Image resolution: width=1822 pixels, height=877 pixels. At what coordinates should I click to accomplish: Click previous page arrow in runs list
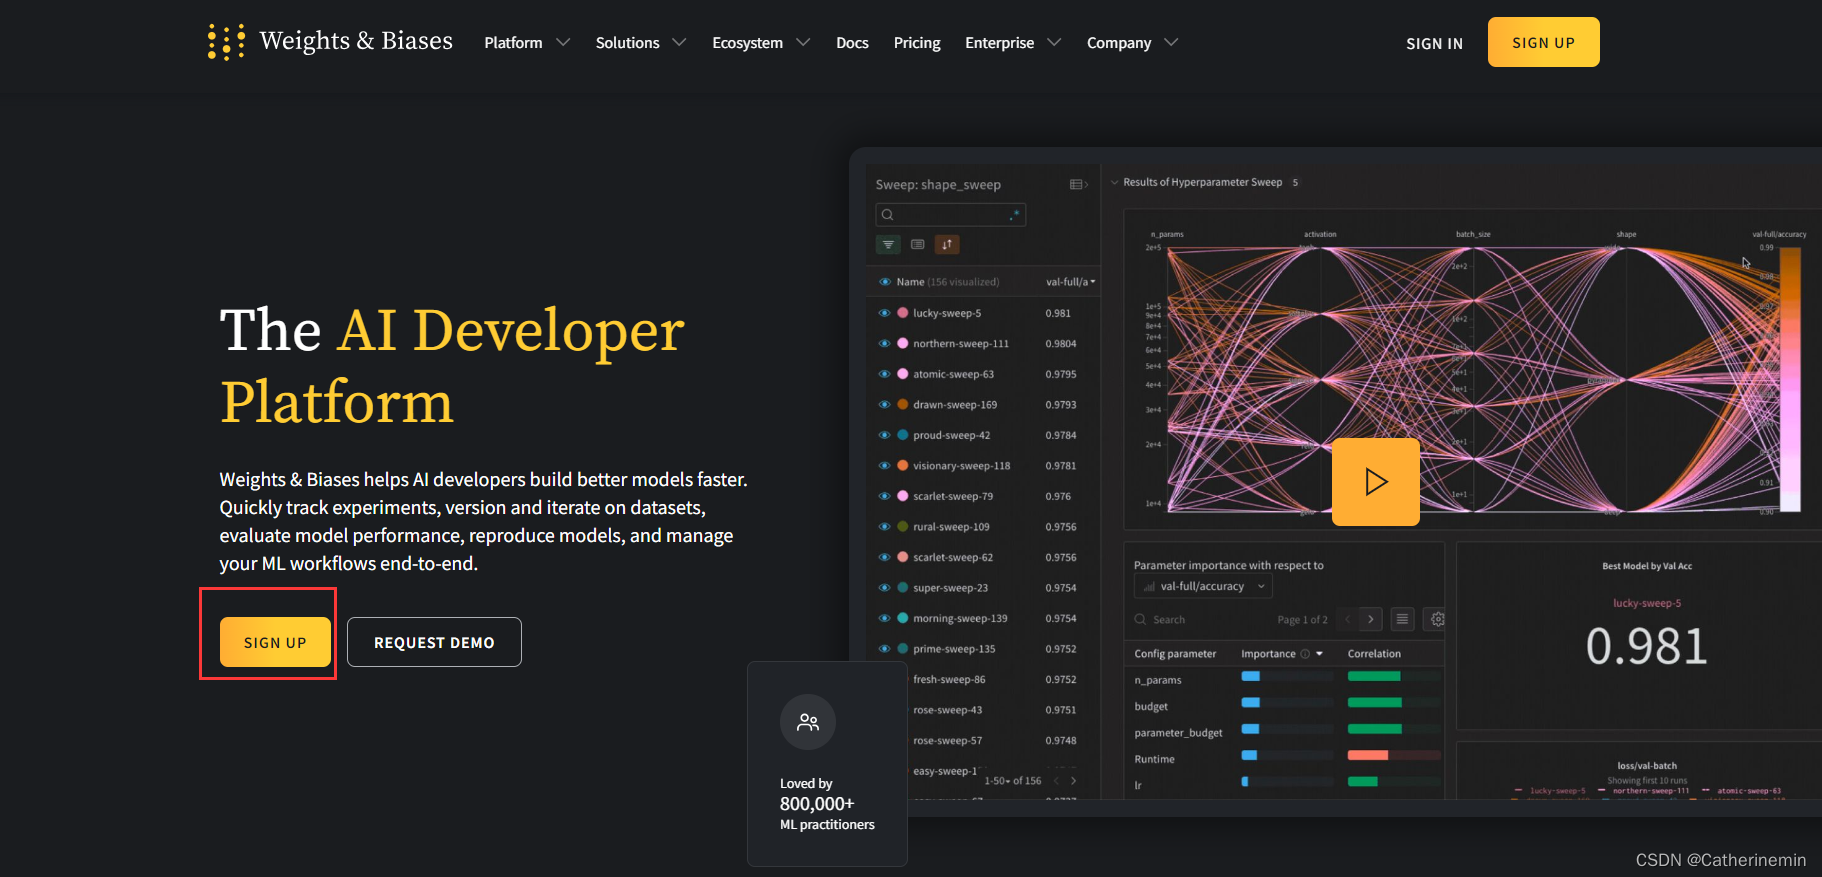[1056, 781]
